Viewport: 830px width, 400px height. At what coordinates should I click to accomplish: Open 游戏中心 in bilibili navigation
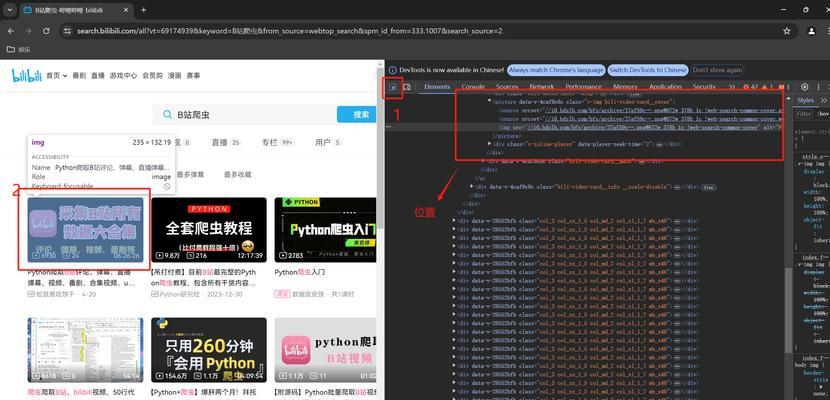click(x=123, y=76)
